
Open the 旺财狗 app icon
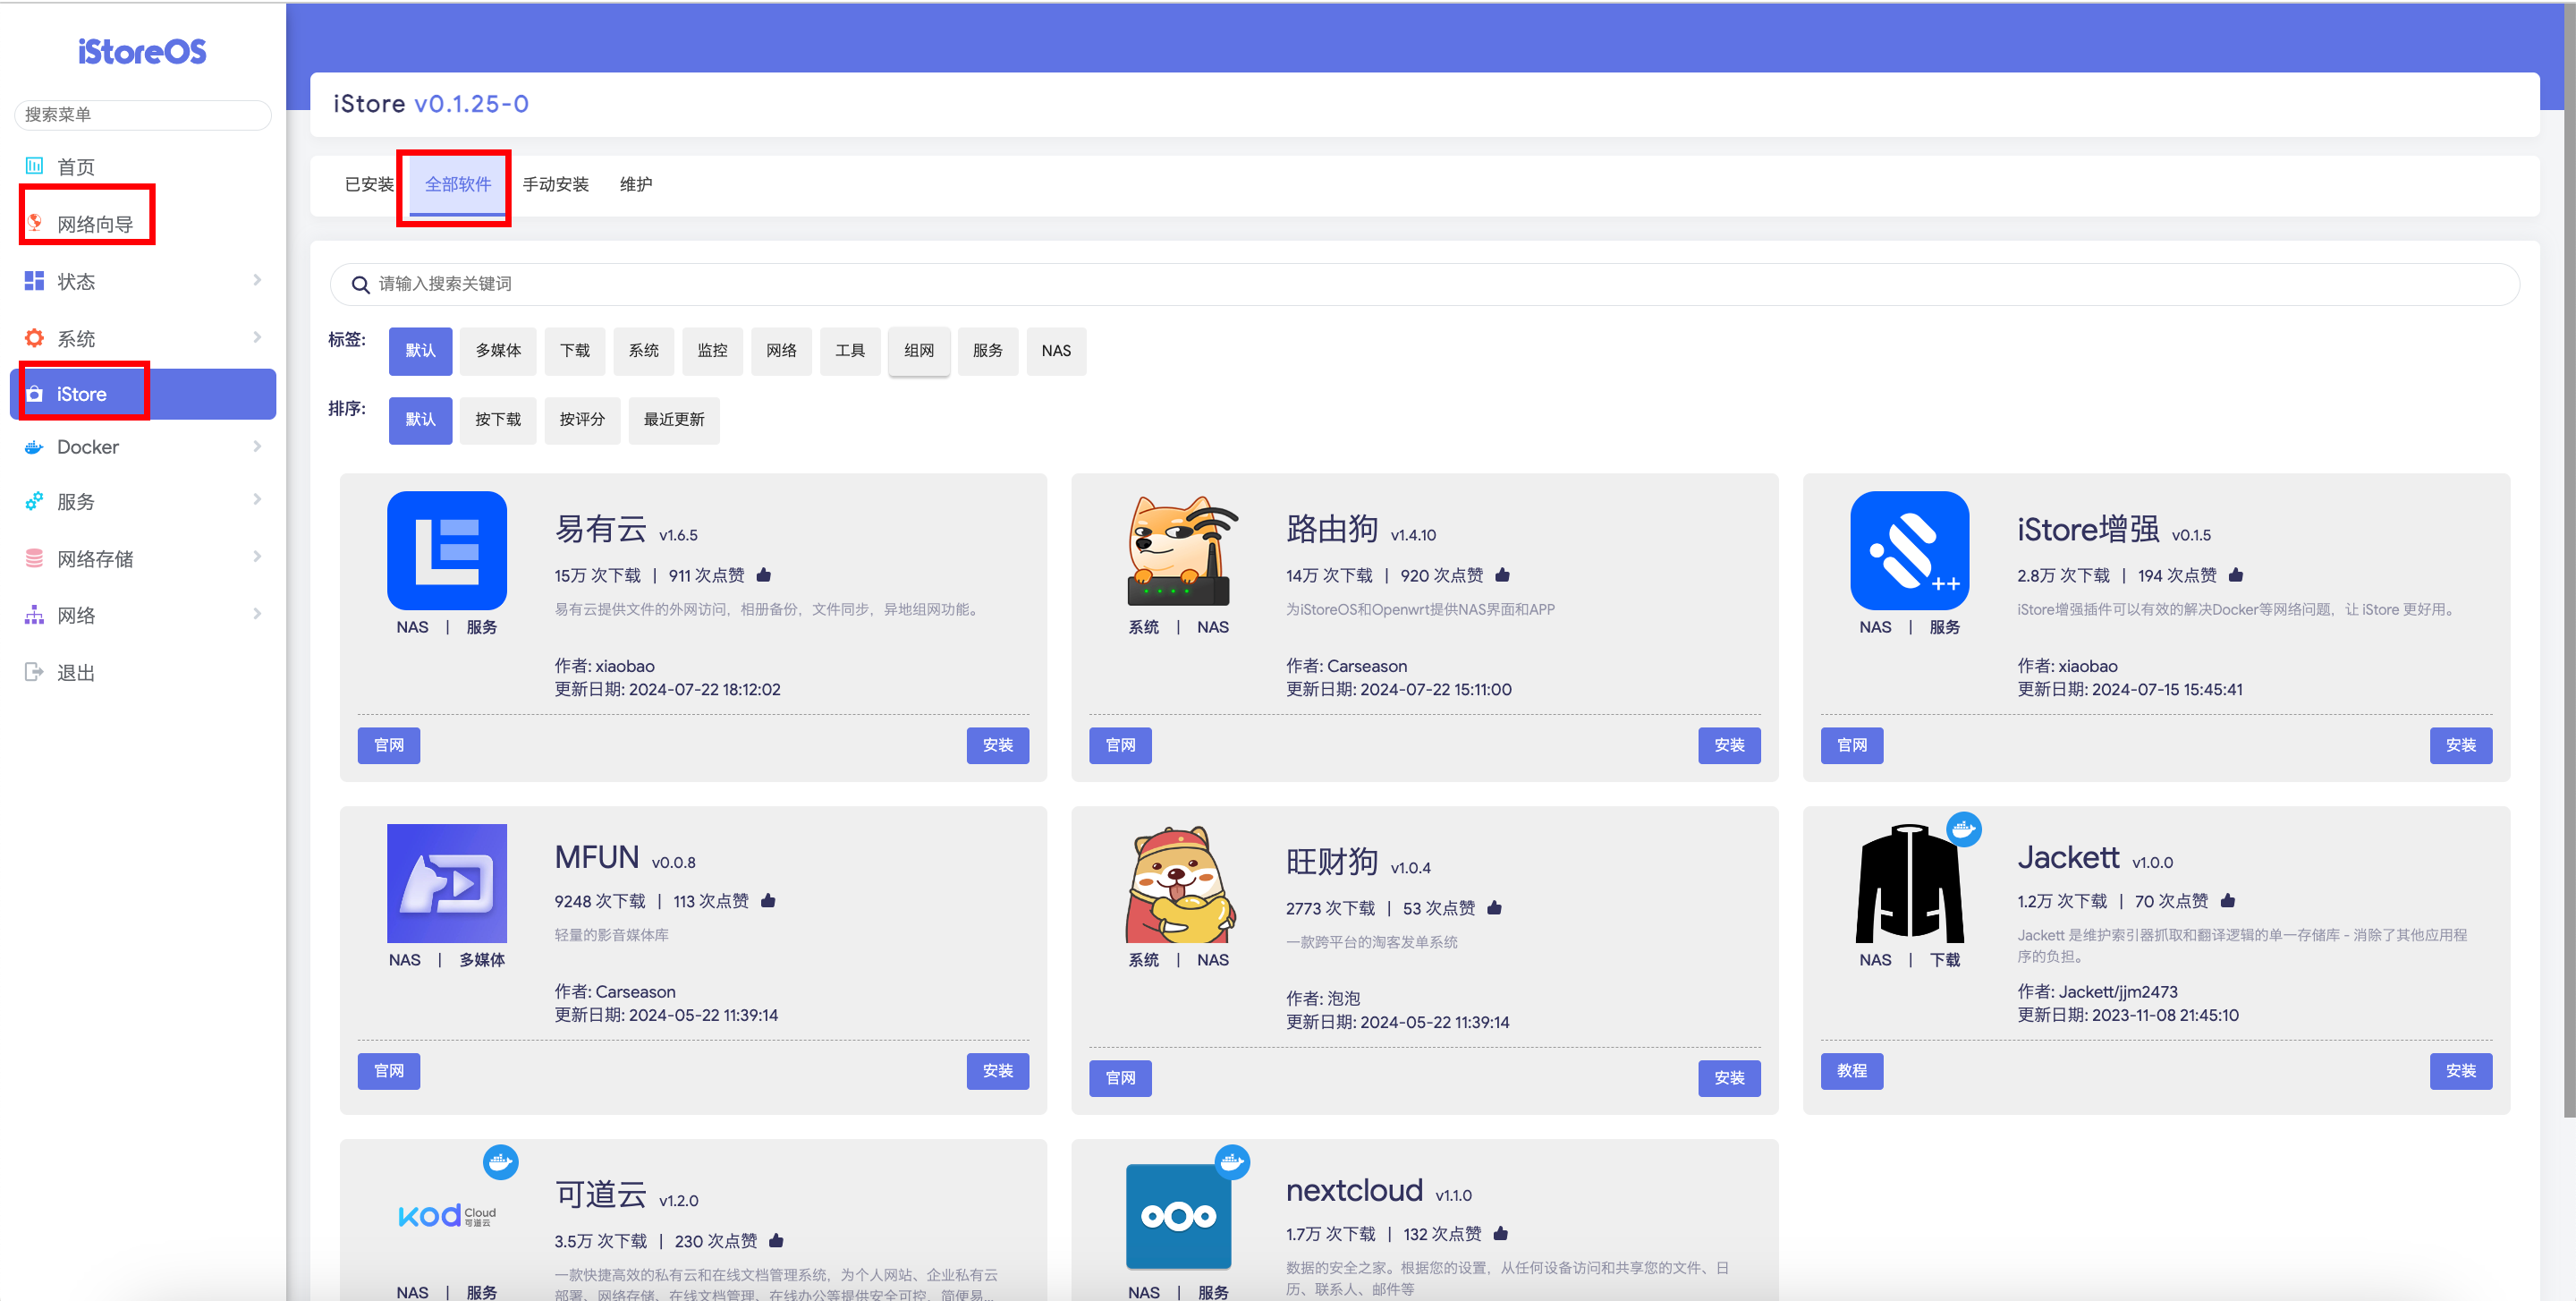click(1179, 884)
